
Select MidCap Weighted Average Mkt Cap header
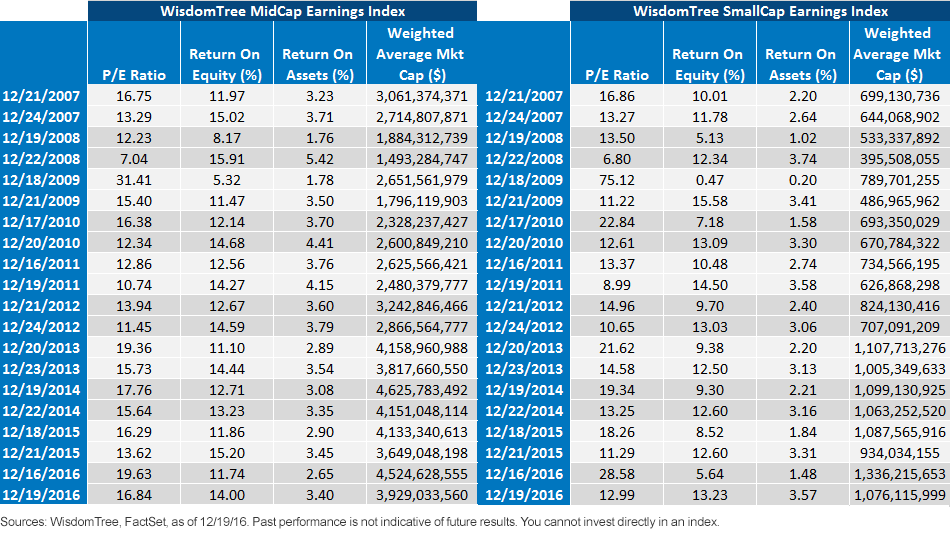pyautogui.click(x=421, y=54)
